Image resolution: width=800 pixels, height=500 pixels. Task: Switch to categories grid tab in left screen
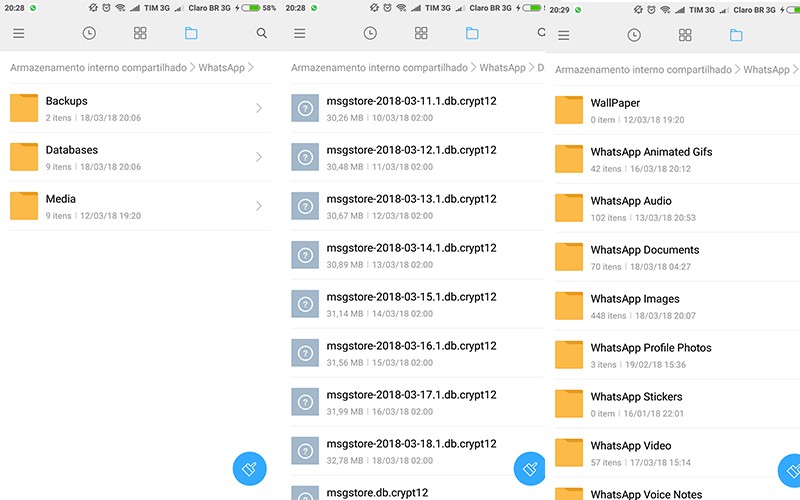tap(140, 34)
